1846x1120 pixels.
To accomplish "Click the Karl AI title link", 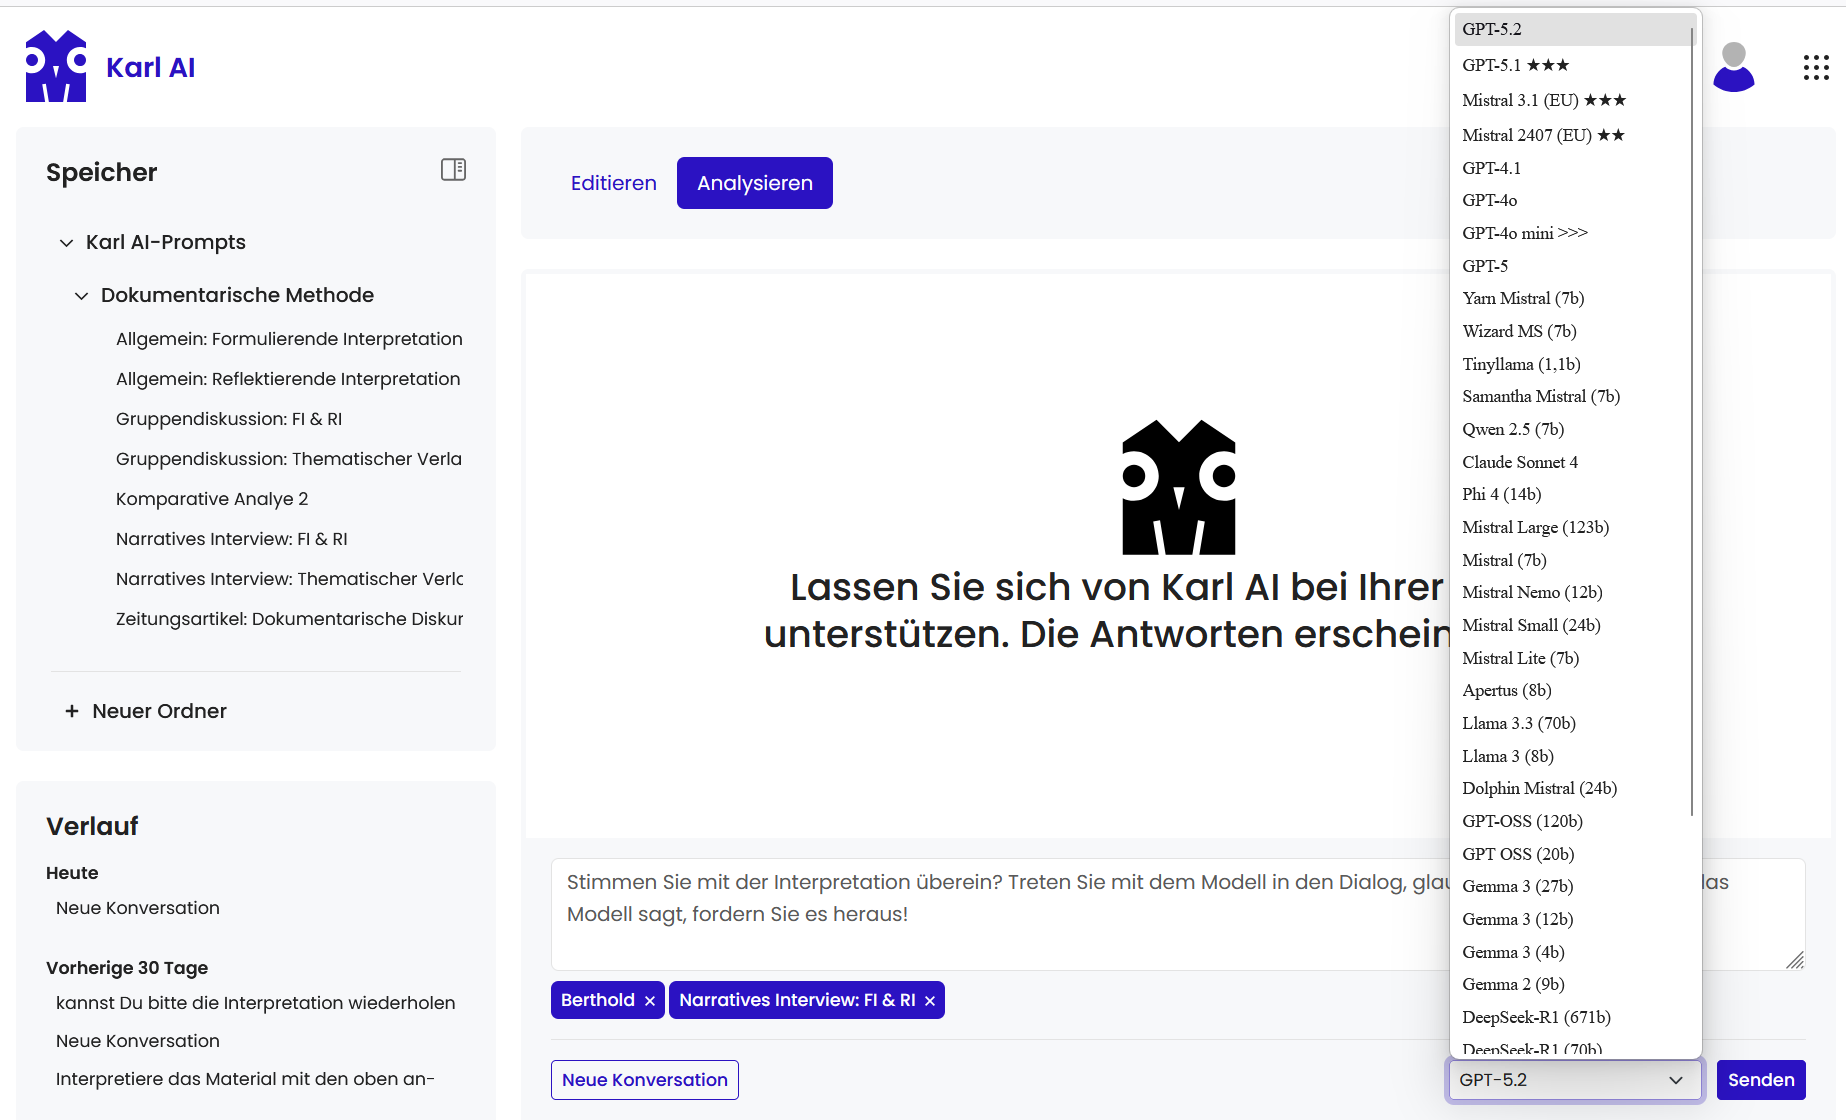I will click(x=151, y=67).
